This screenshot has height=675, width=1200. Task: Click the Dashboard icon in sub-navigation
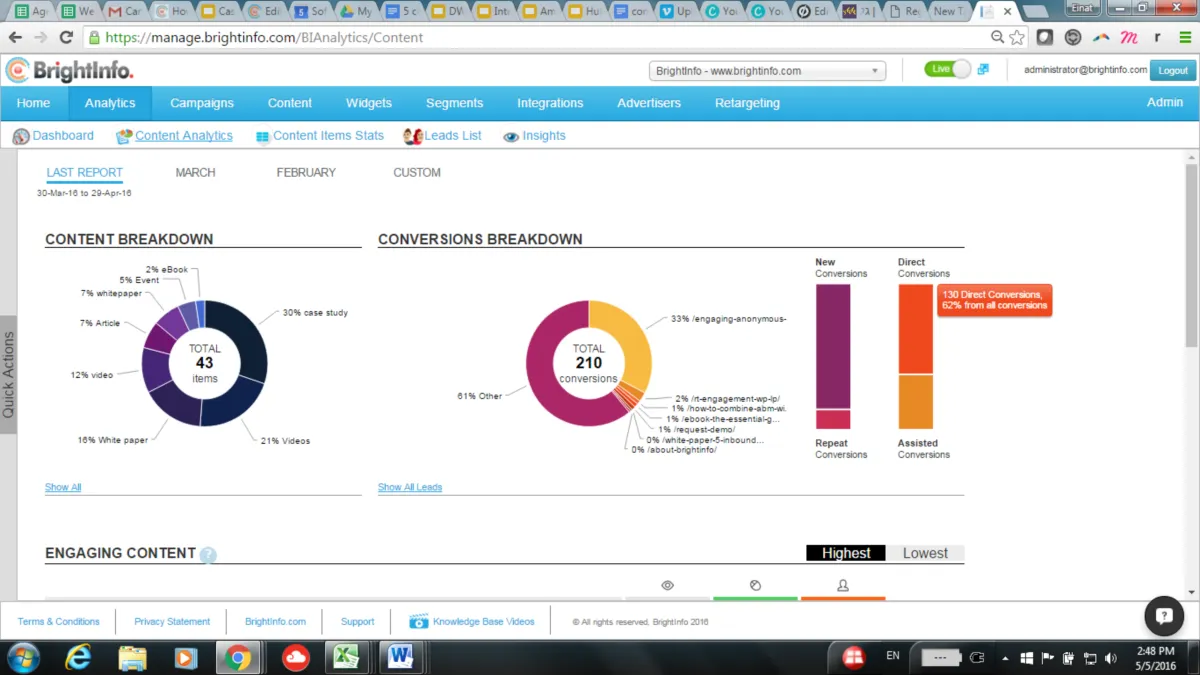(21, 136)
